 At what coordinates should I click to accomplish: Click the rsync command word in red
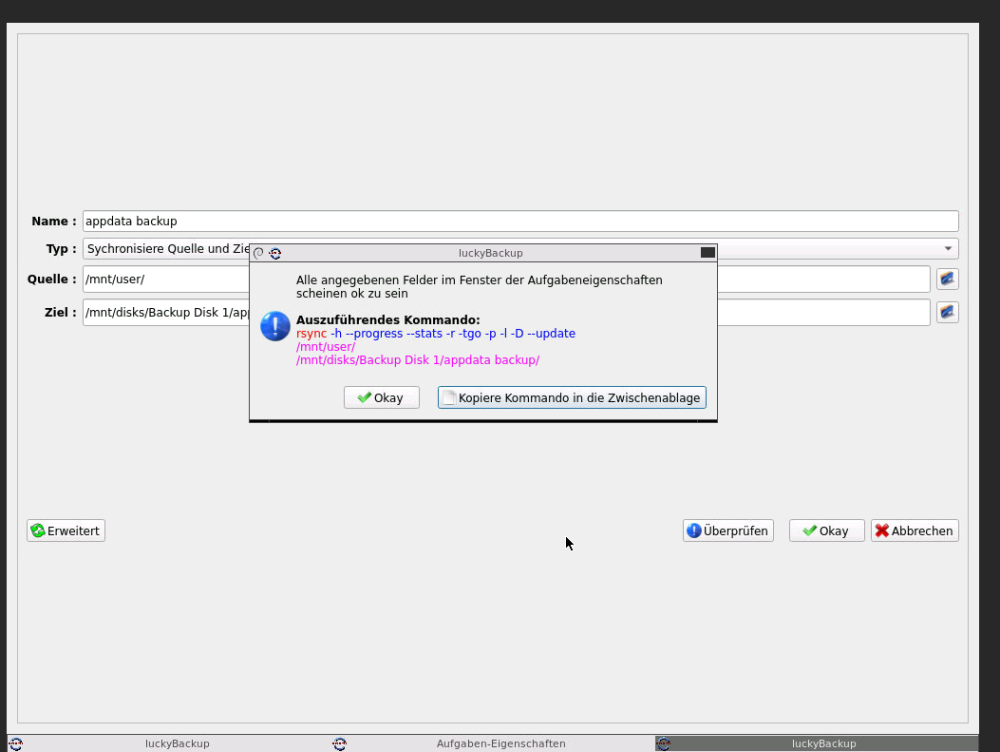point(311,334)
